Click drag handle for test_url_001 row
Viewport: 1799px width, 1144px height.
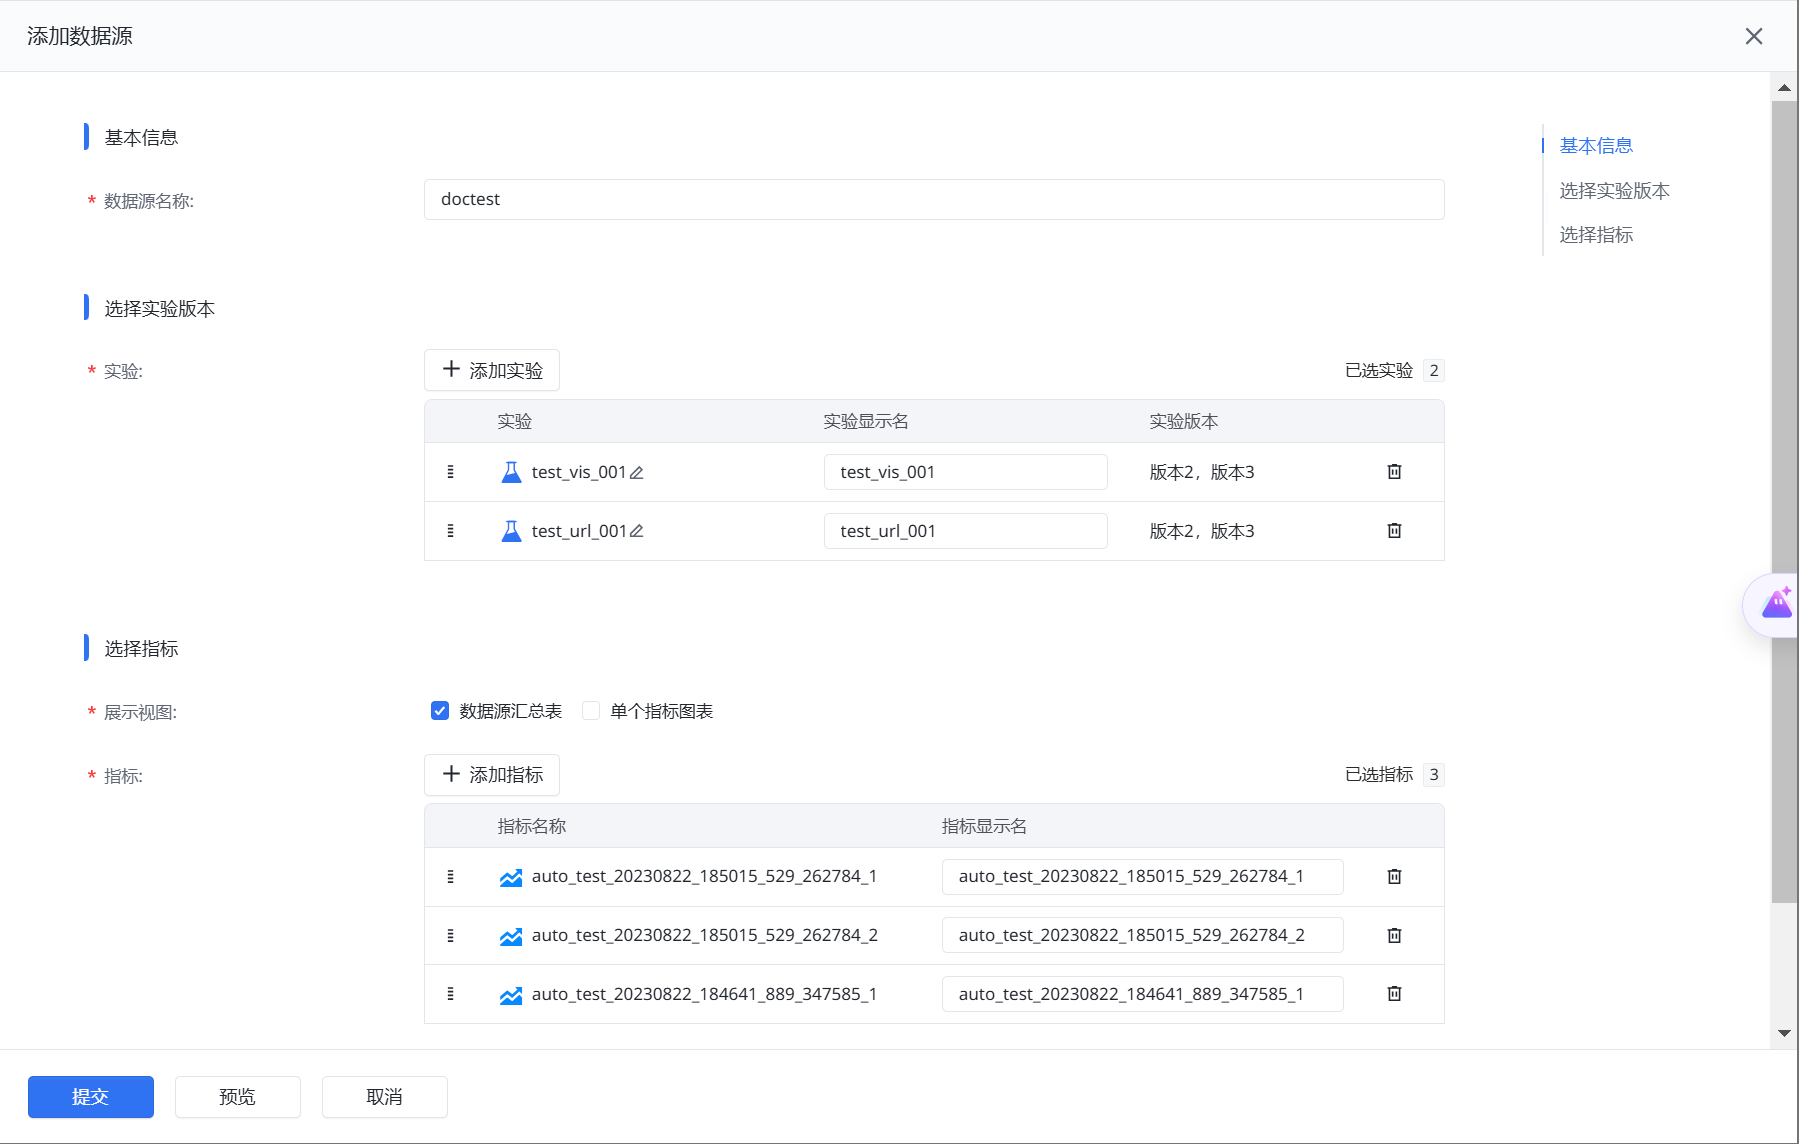450,531
